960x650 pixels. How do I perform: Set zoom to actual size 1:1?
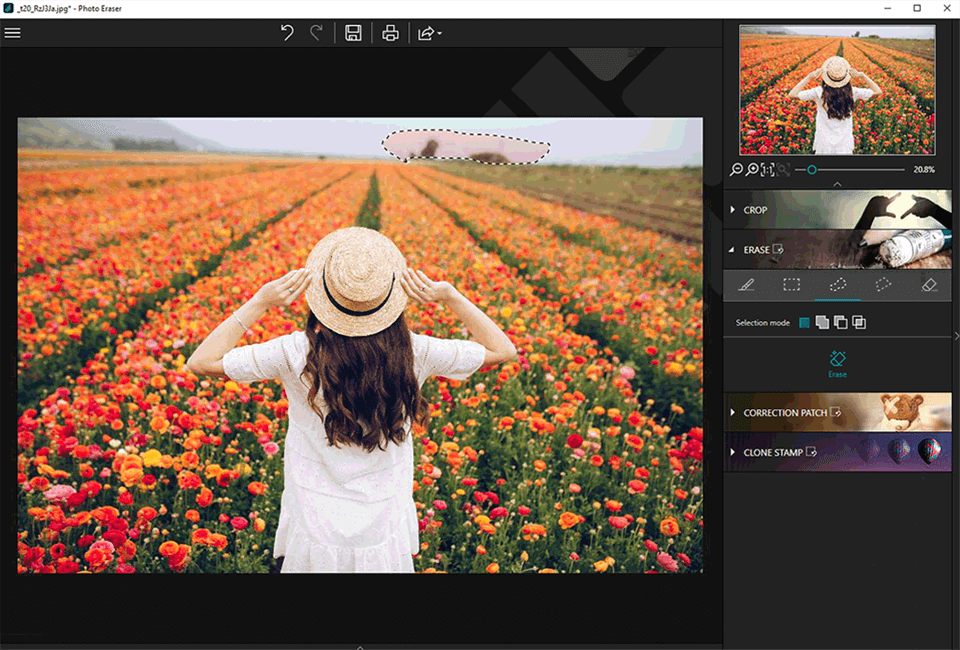click(767, 170)
